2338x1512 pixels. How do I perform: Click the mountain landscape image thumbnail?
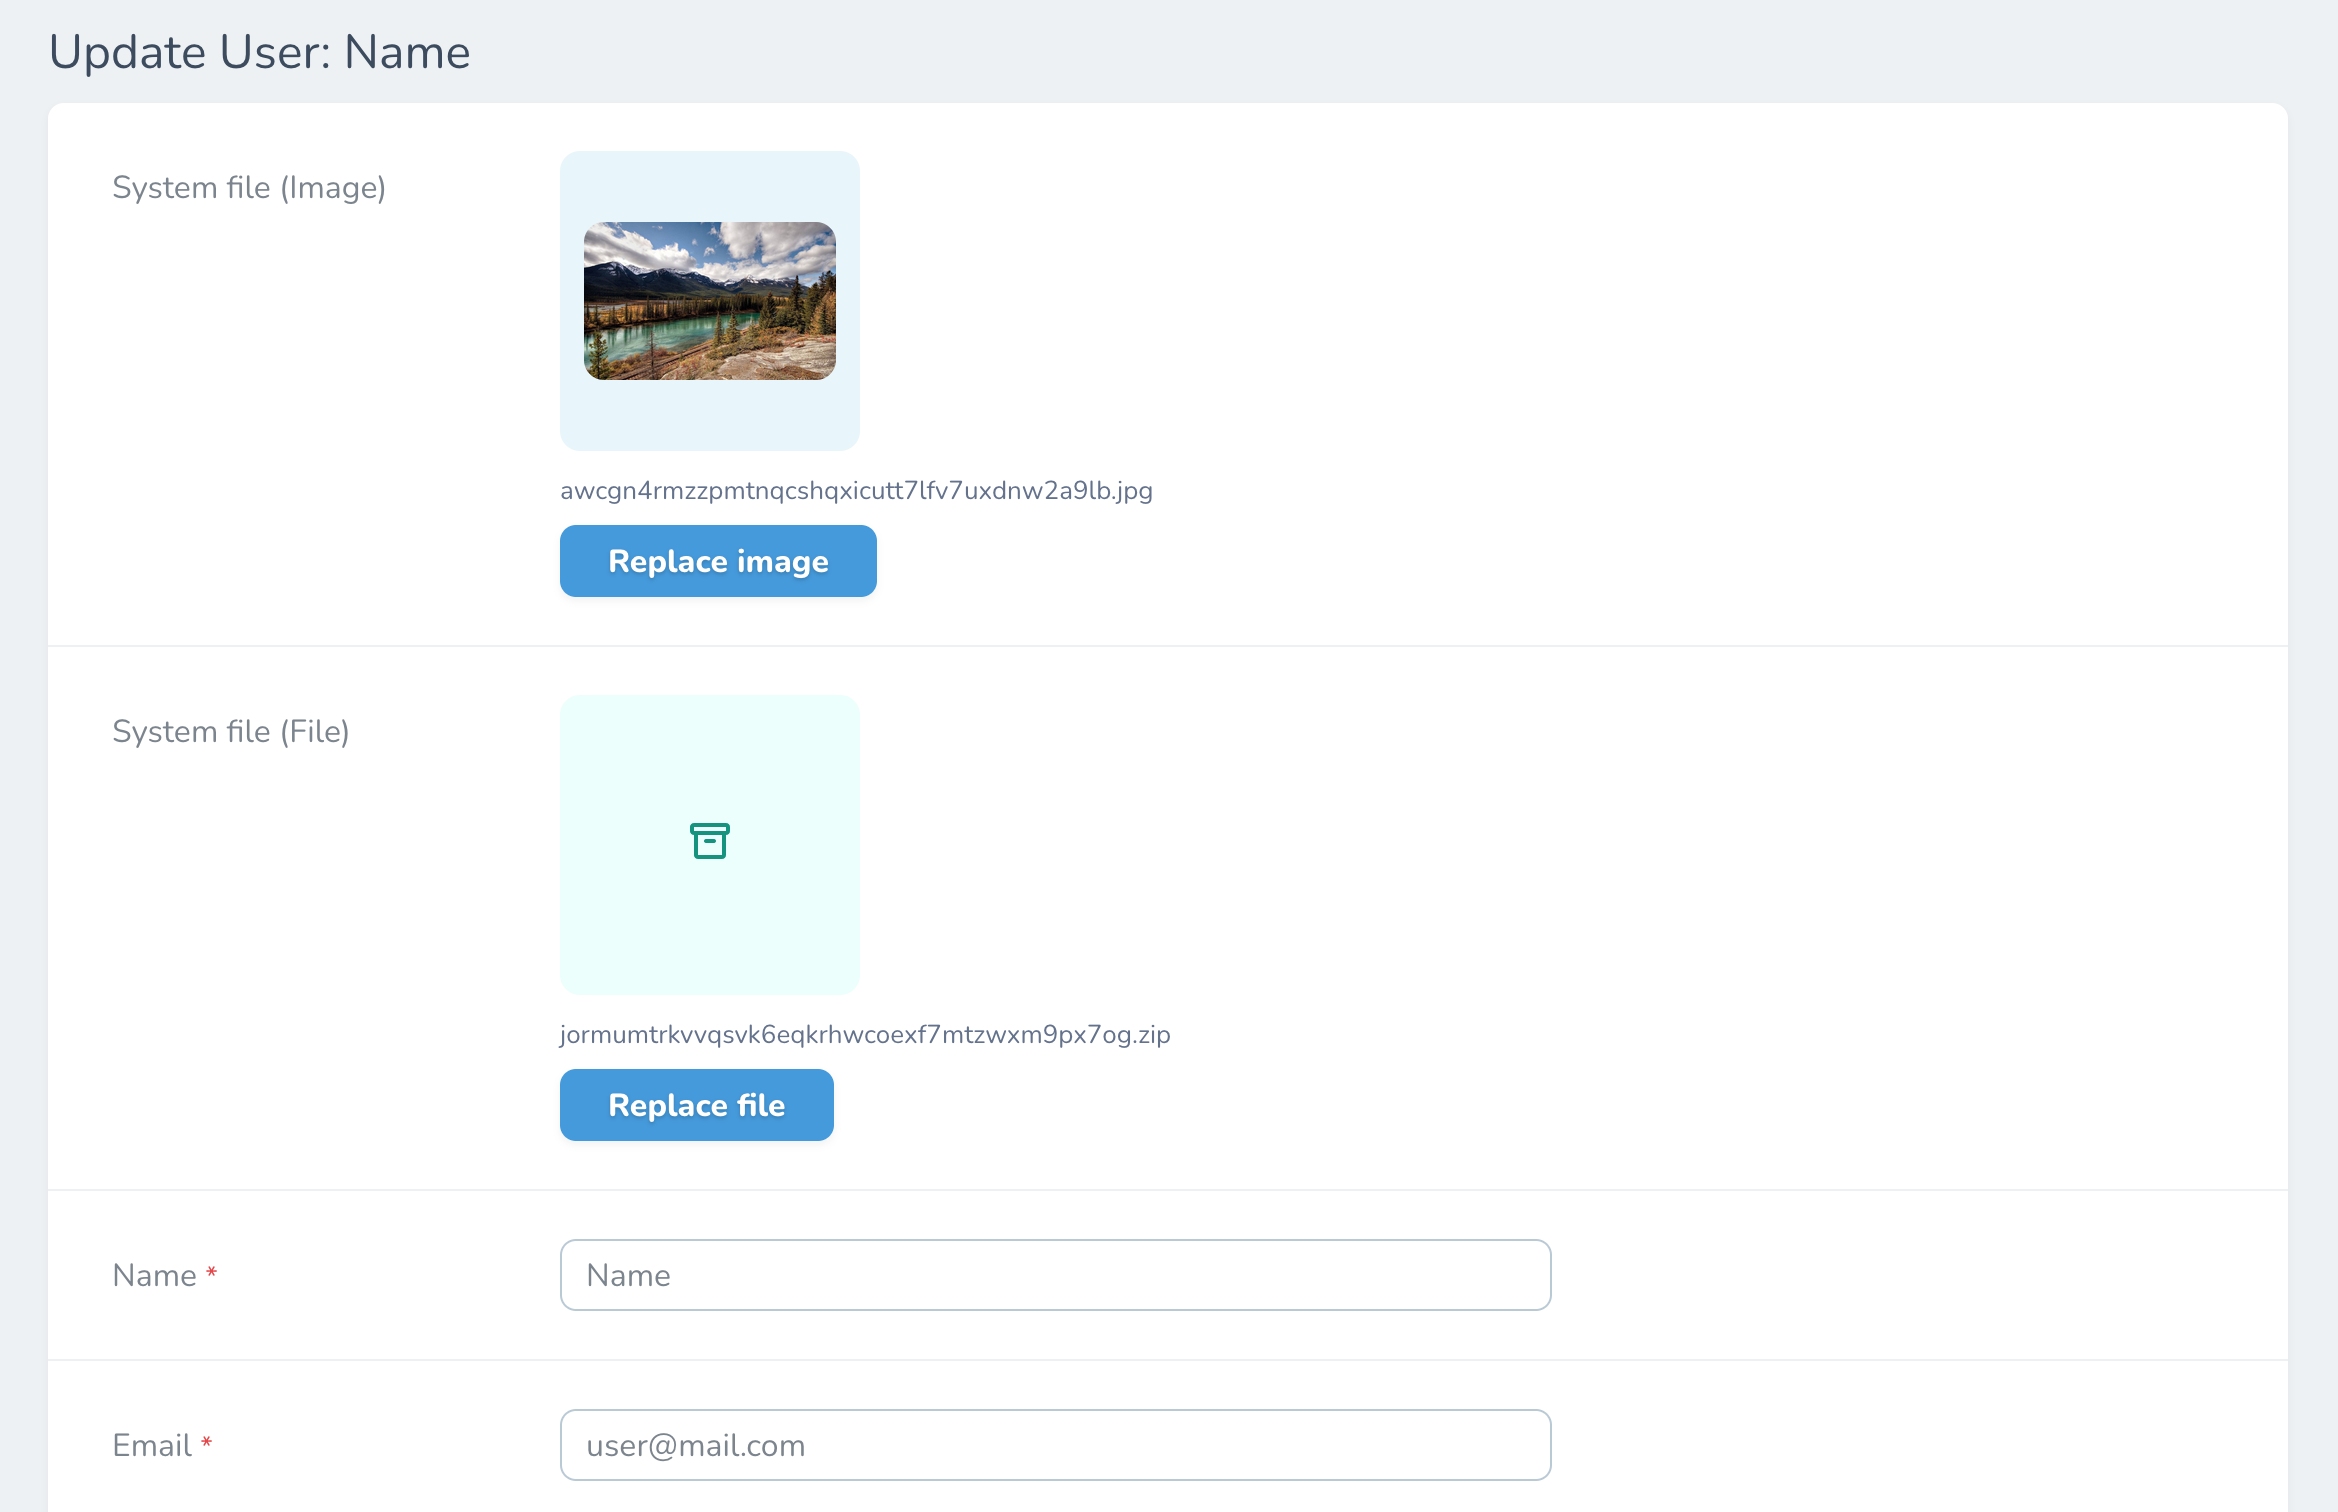[x=709, y=300]
